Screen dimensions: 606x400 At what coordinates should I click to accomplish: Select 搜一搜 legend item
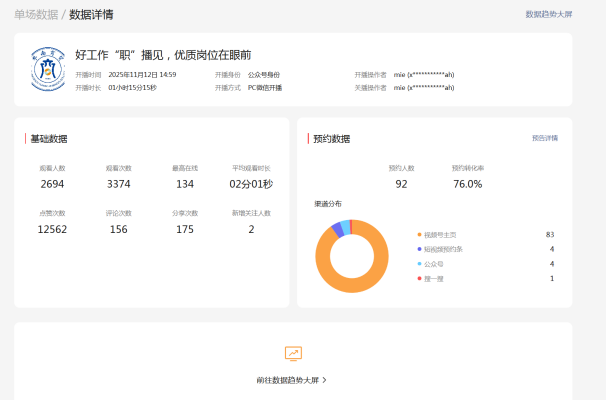tap(435, 278)
